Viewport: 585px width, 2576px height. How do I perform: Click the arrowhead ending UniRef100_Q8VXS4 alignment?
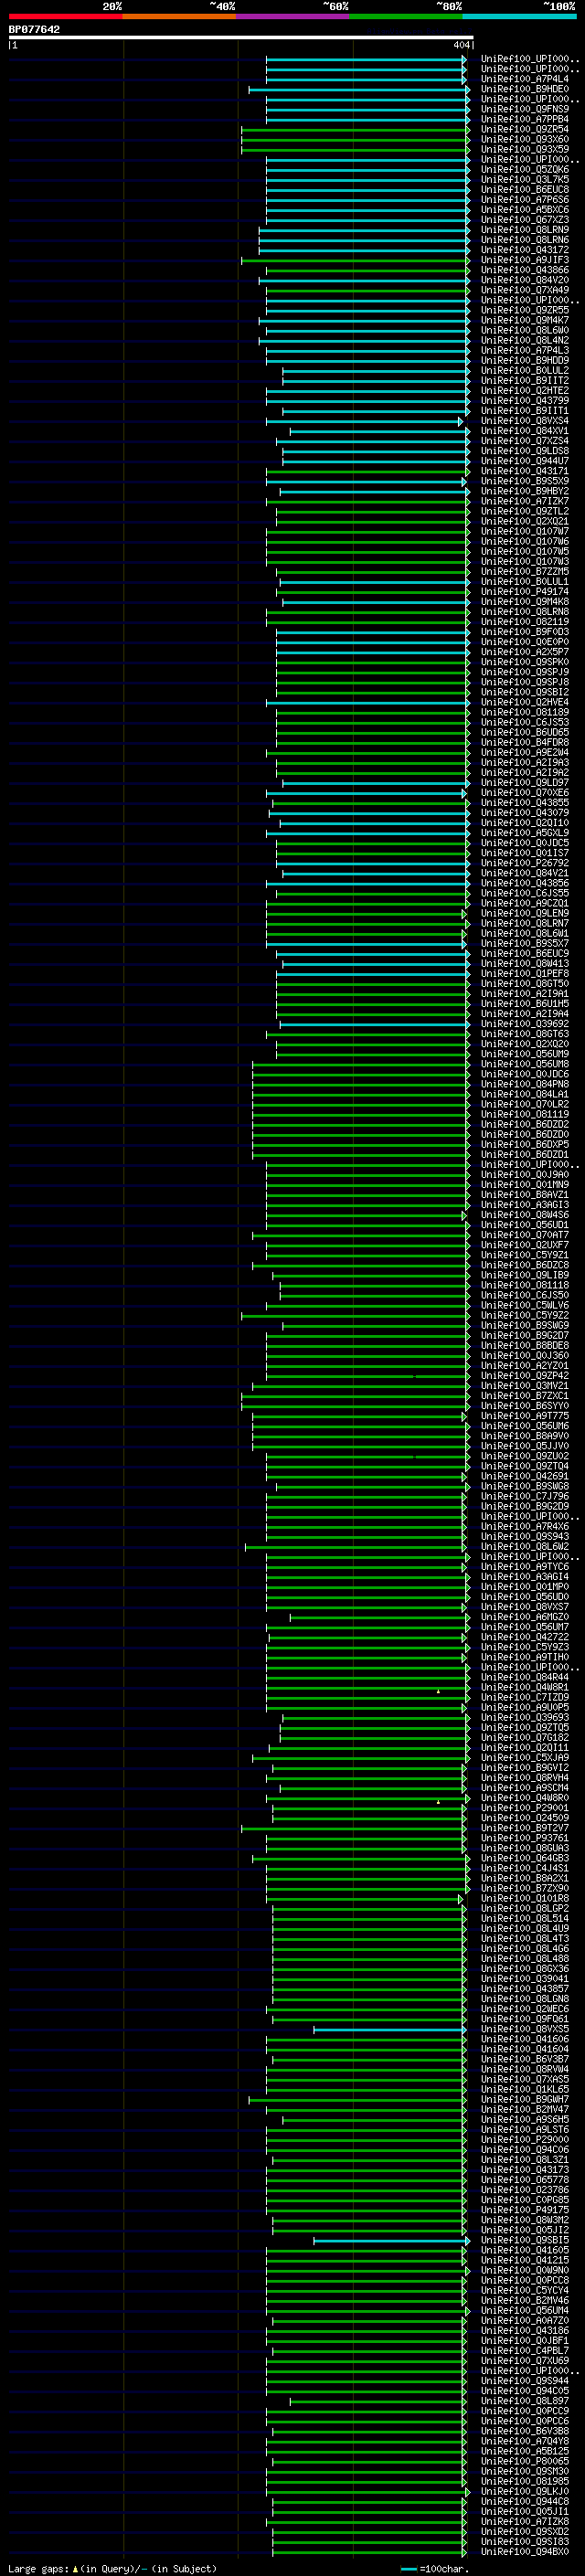[x=461, y=421]
